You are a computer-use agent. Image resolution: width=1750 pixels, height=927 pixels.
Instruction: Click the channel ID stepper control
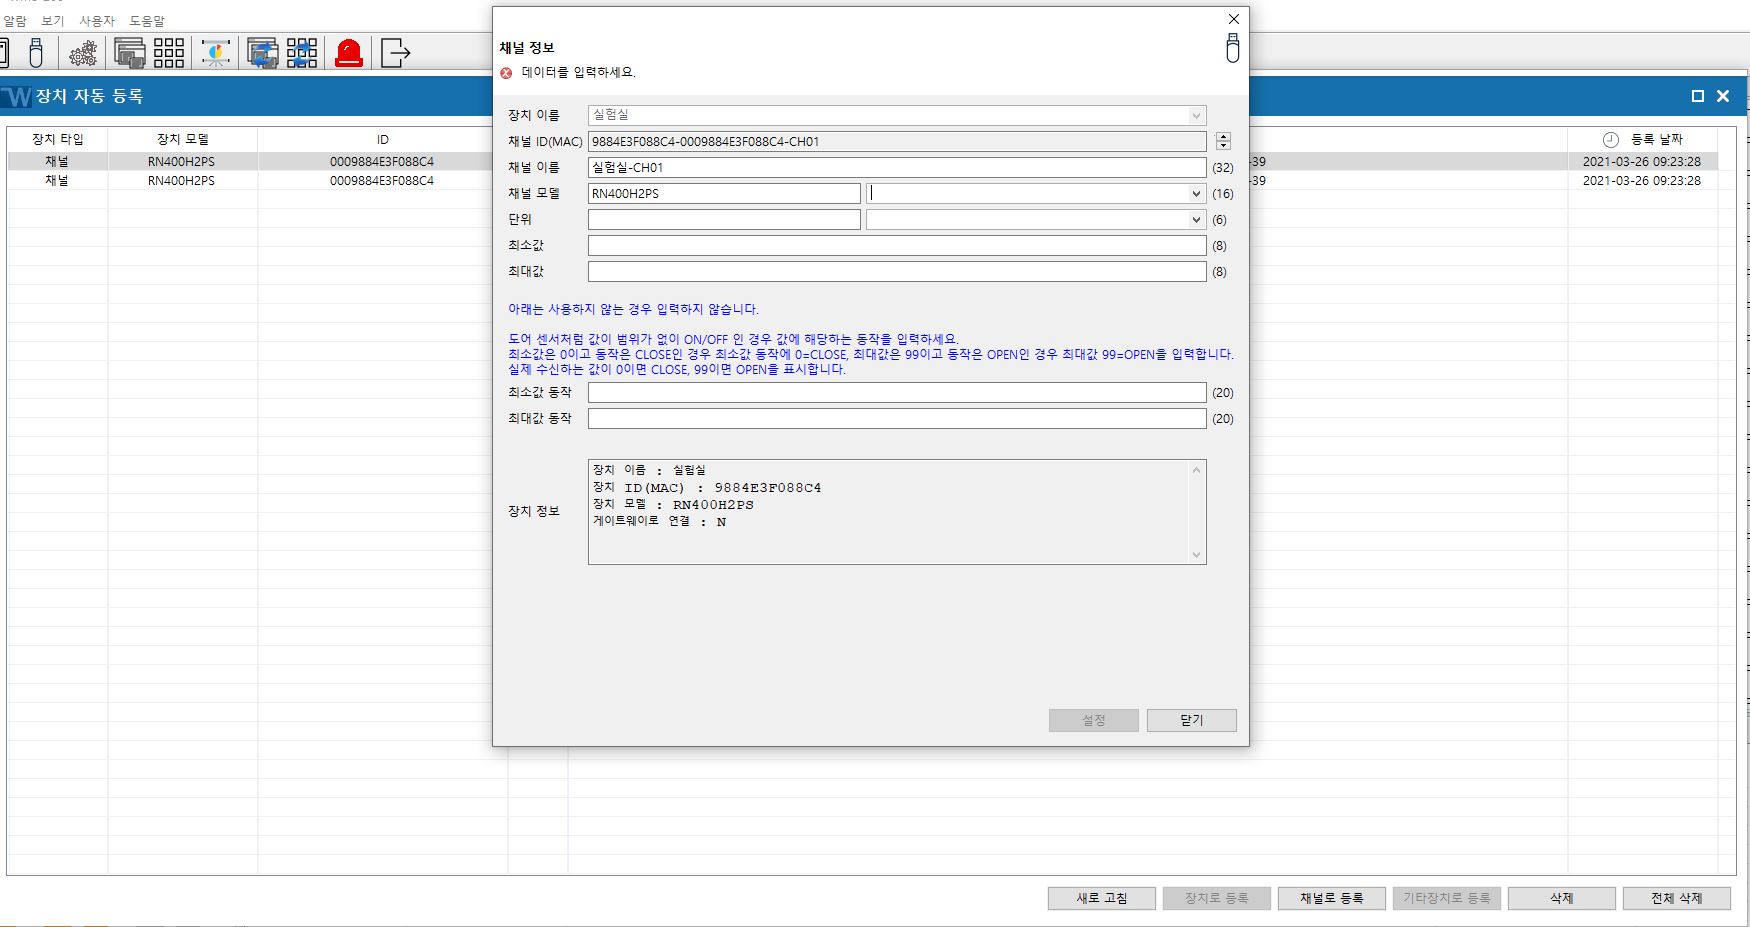point(1223,141)
